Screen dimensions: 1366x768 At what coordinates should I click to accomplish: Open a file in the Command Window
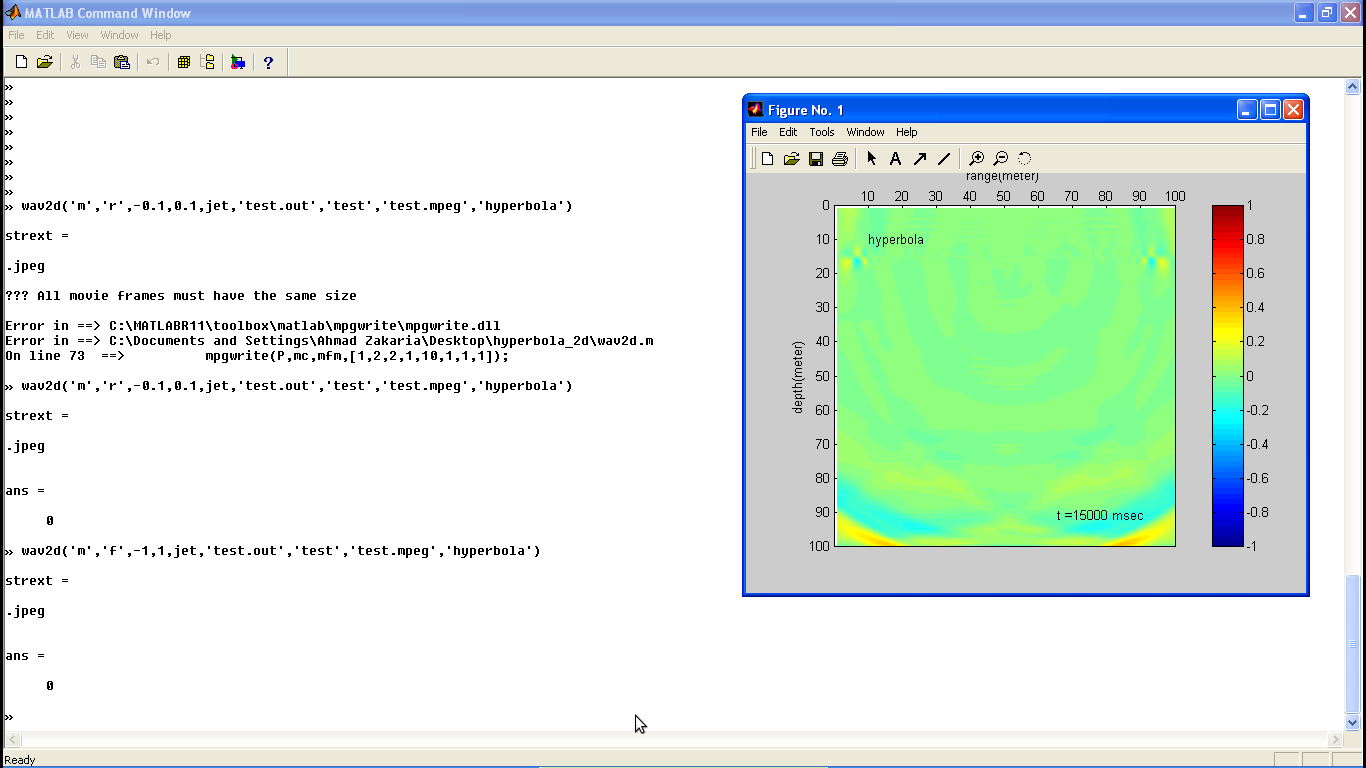click(44, 62)
